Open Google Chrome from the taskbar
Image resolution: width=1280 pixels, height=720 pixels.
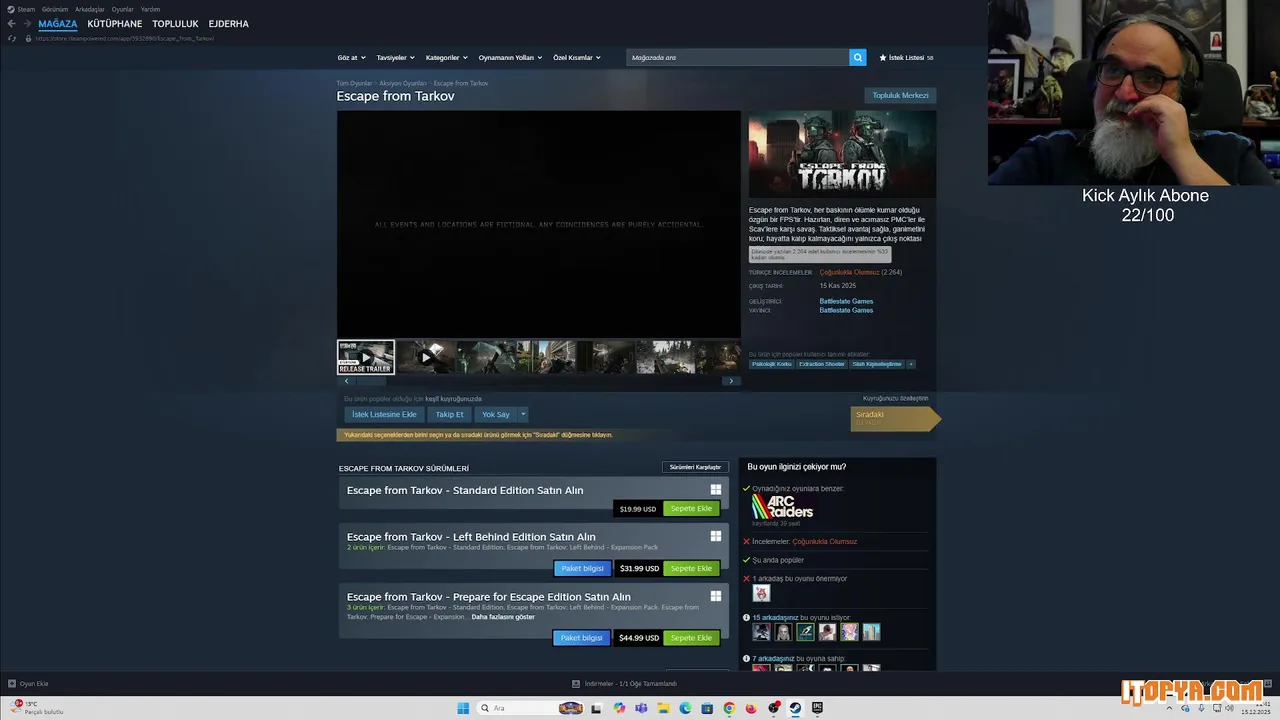coord(729,708)
